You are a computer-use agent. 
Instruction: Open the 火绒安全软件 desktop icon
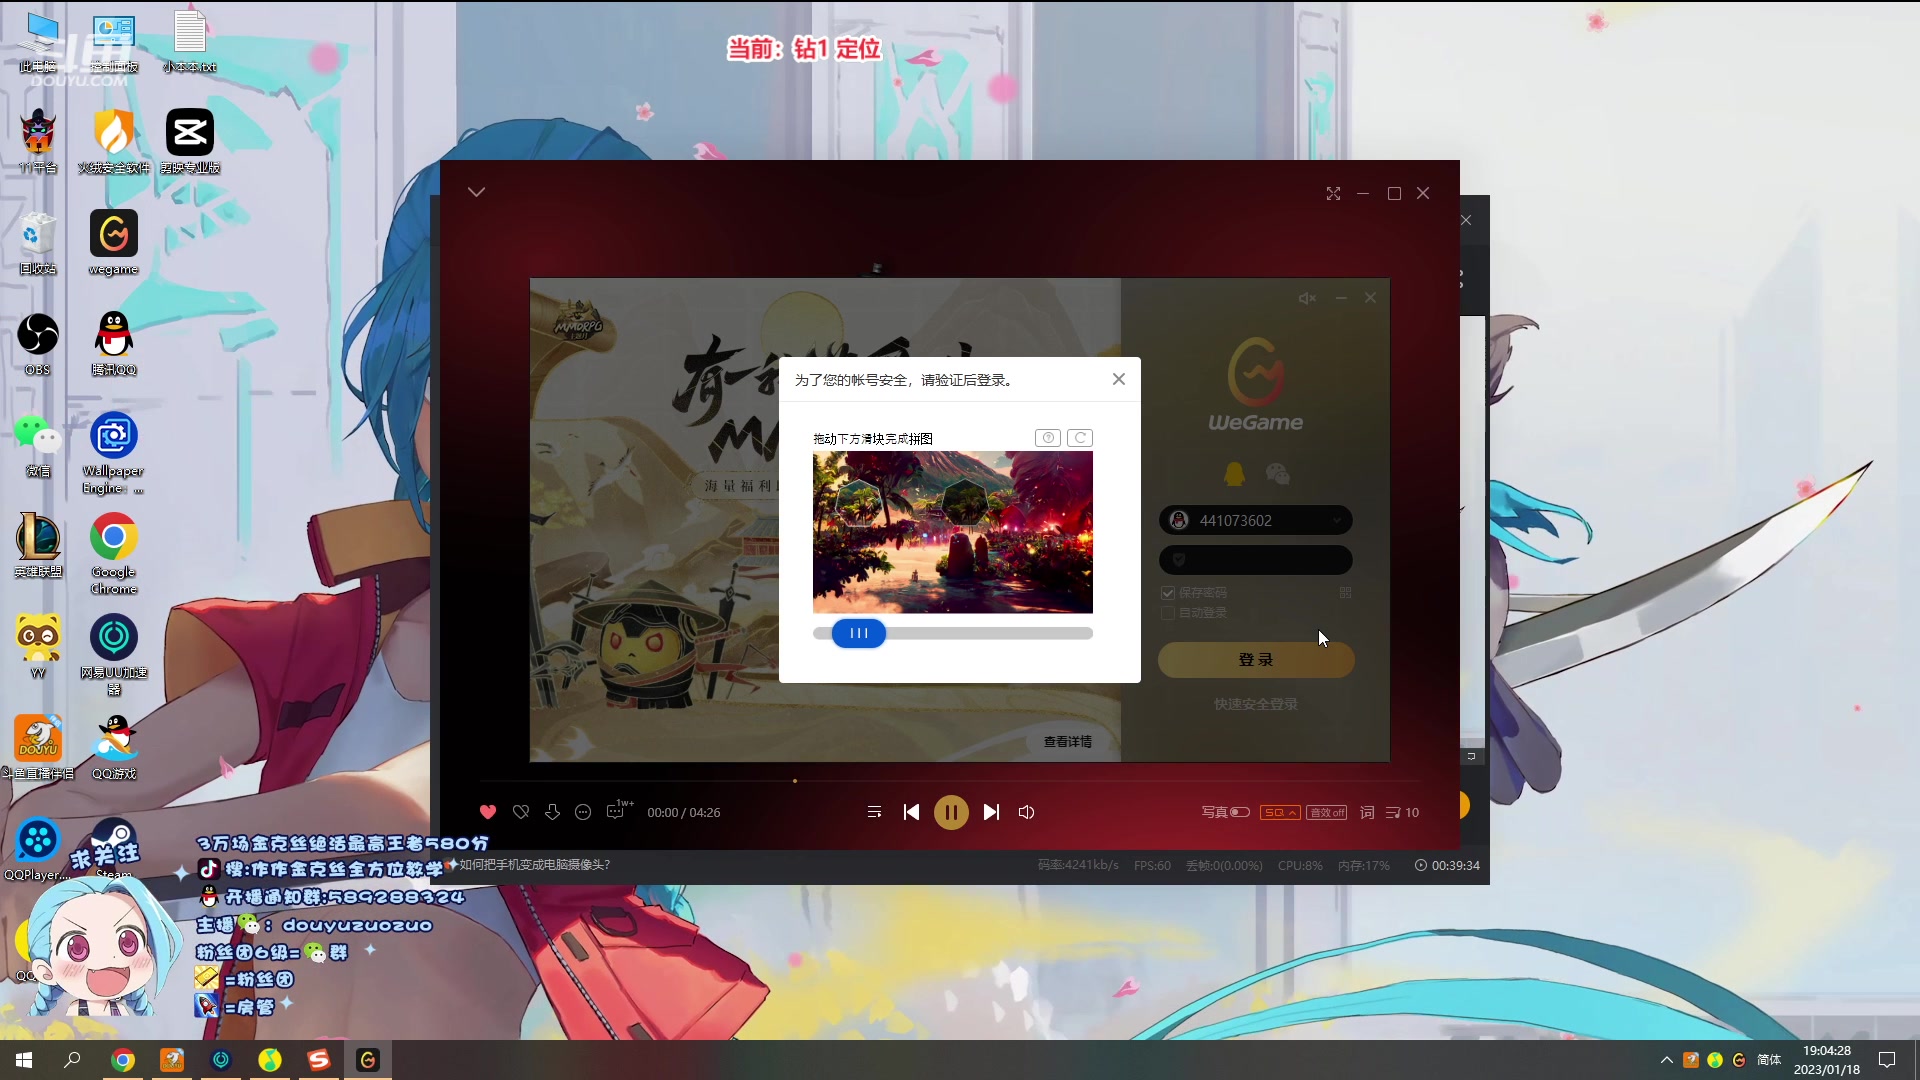(x=114, y=142)
